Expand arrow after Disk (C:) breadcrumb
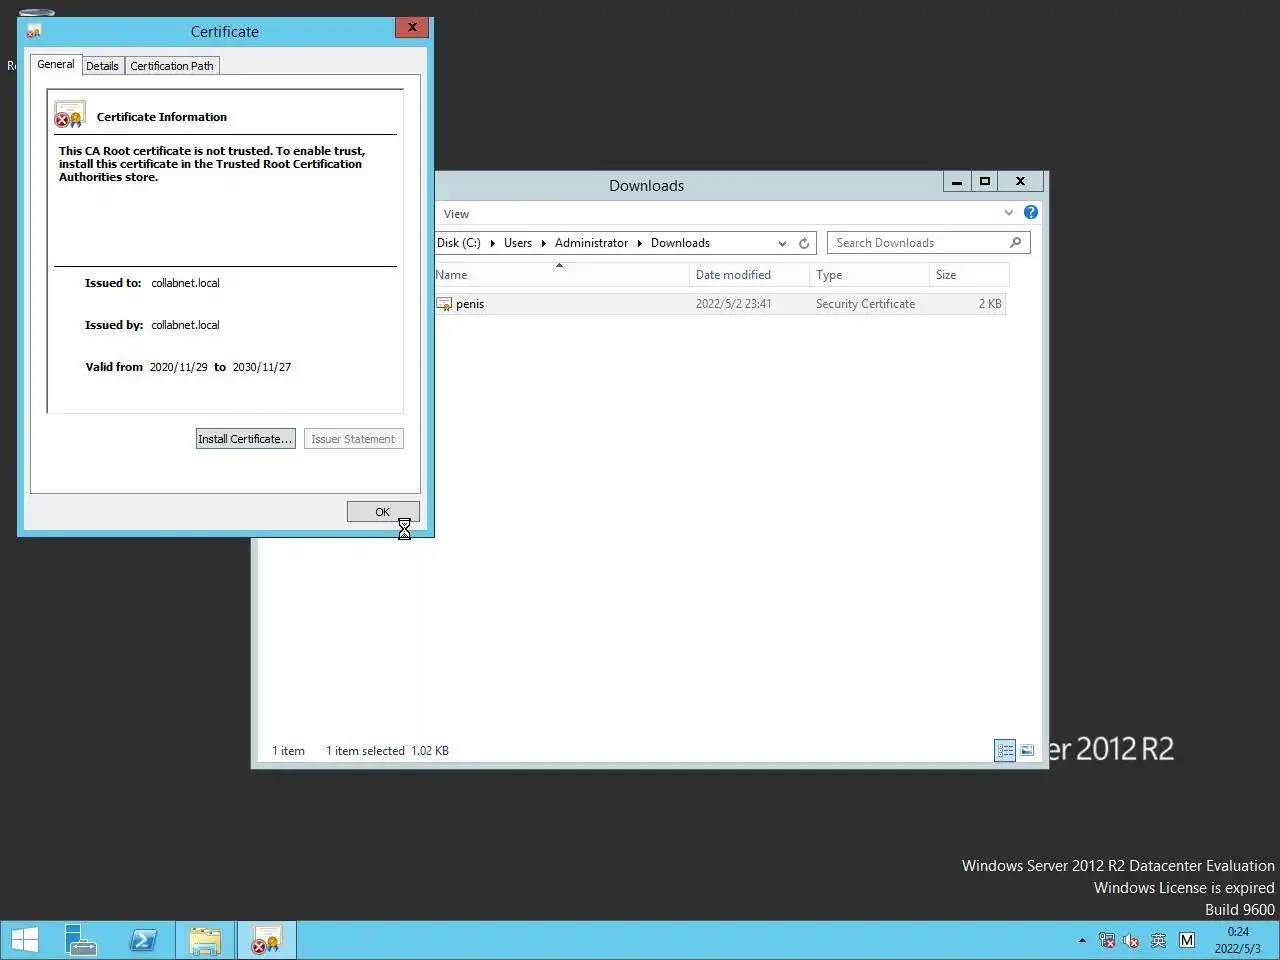 pyautogui.click(x=492, y=243)
